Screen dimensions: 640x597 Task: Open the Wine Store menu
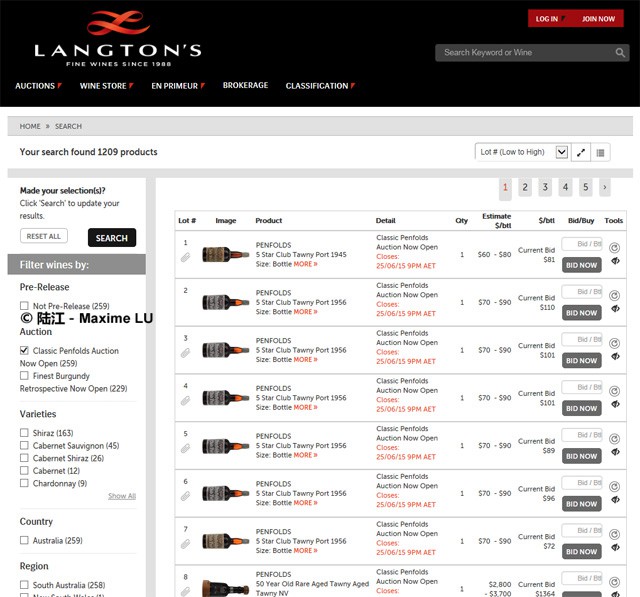(x=106, y=86)
